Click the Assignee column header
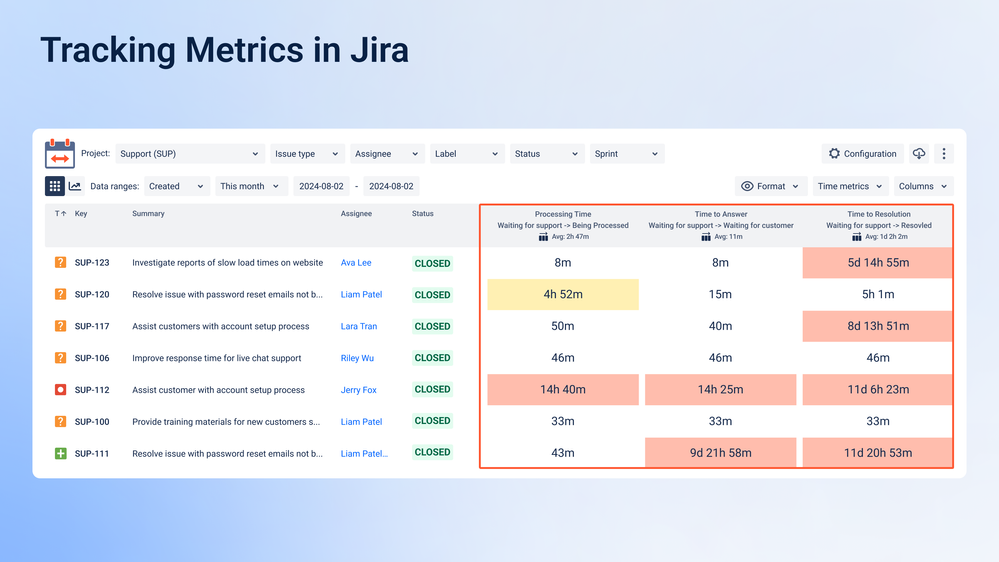The width and height of the screenshot is (999, 562). pyautogui.click(x=356, y=213)
